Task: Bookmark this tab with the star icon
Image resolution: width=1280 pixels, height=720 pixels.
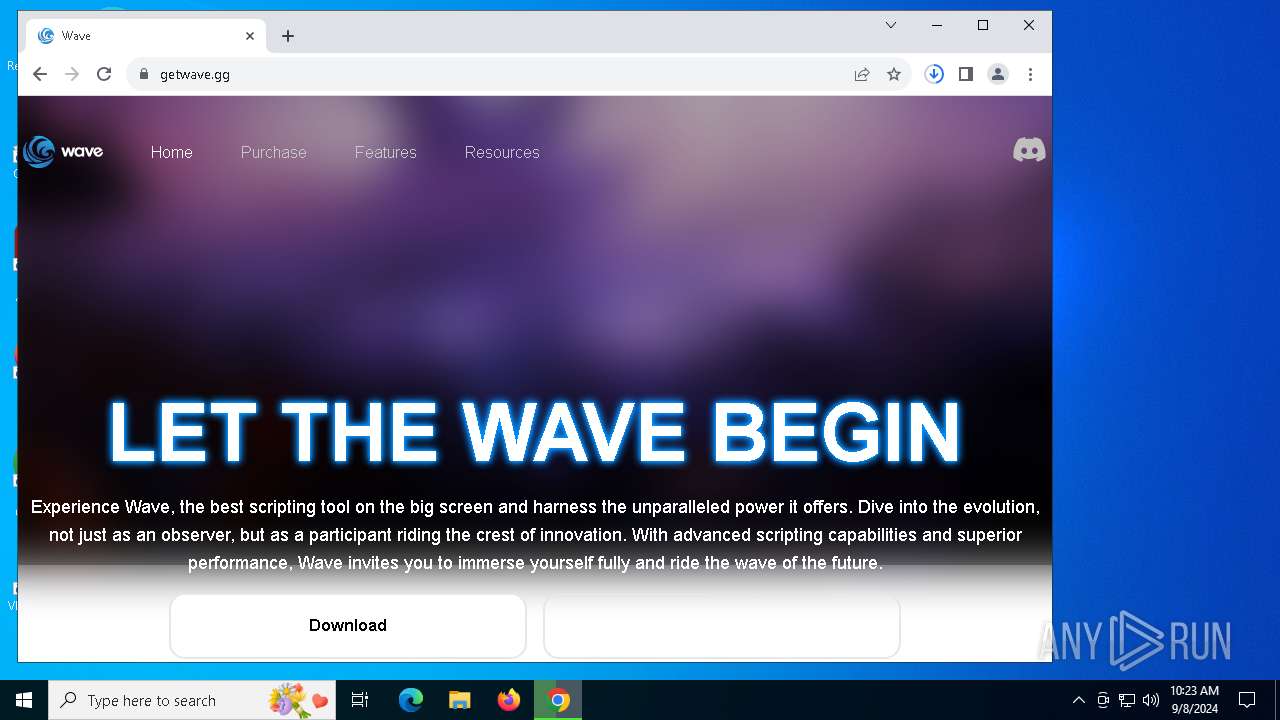Action: [x=894, y=74]
